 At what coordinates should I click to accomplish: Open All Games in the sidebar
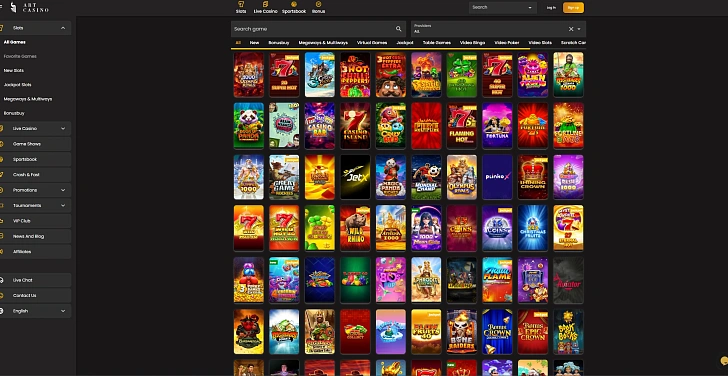point(14,42)
